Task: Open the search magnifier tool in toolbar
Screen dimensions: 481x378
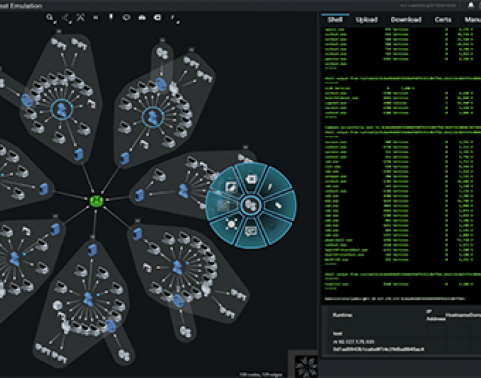Action: pyautogui.click(x=50, y=17)
